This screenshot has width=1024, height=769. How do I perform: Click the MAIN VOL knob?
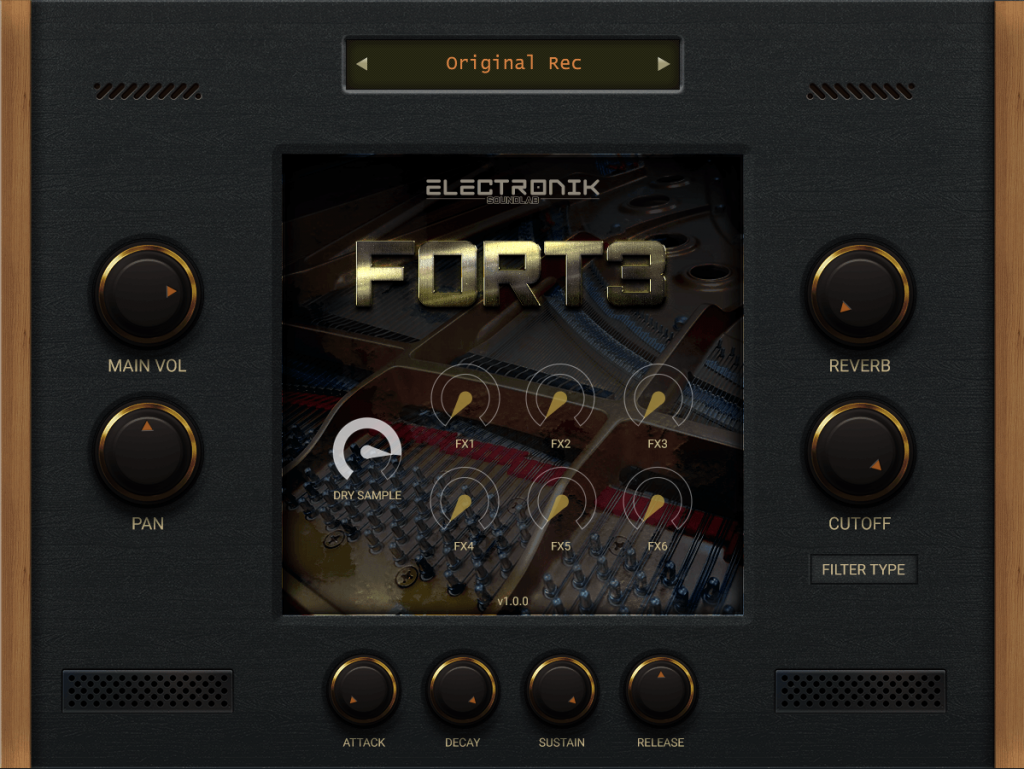(x=147, y=294)
